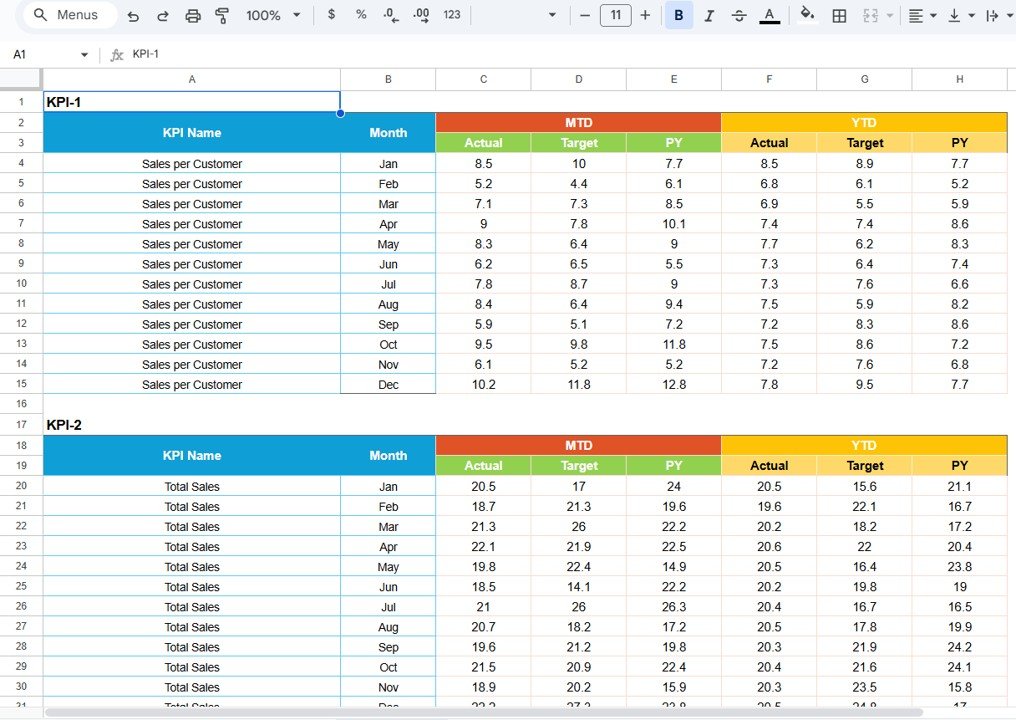Viewport: 1016px width, 720px height.
Task: Redo the last action
Action: click(x=163, y=15)
